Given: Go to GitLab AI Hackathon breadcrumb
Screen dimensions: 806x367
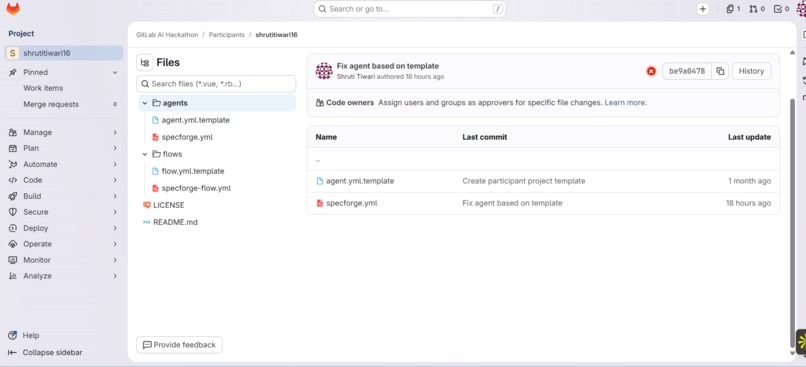Looking at the screenshot, I should click(x=167, y=35).
